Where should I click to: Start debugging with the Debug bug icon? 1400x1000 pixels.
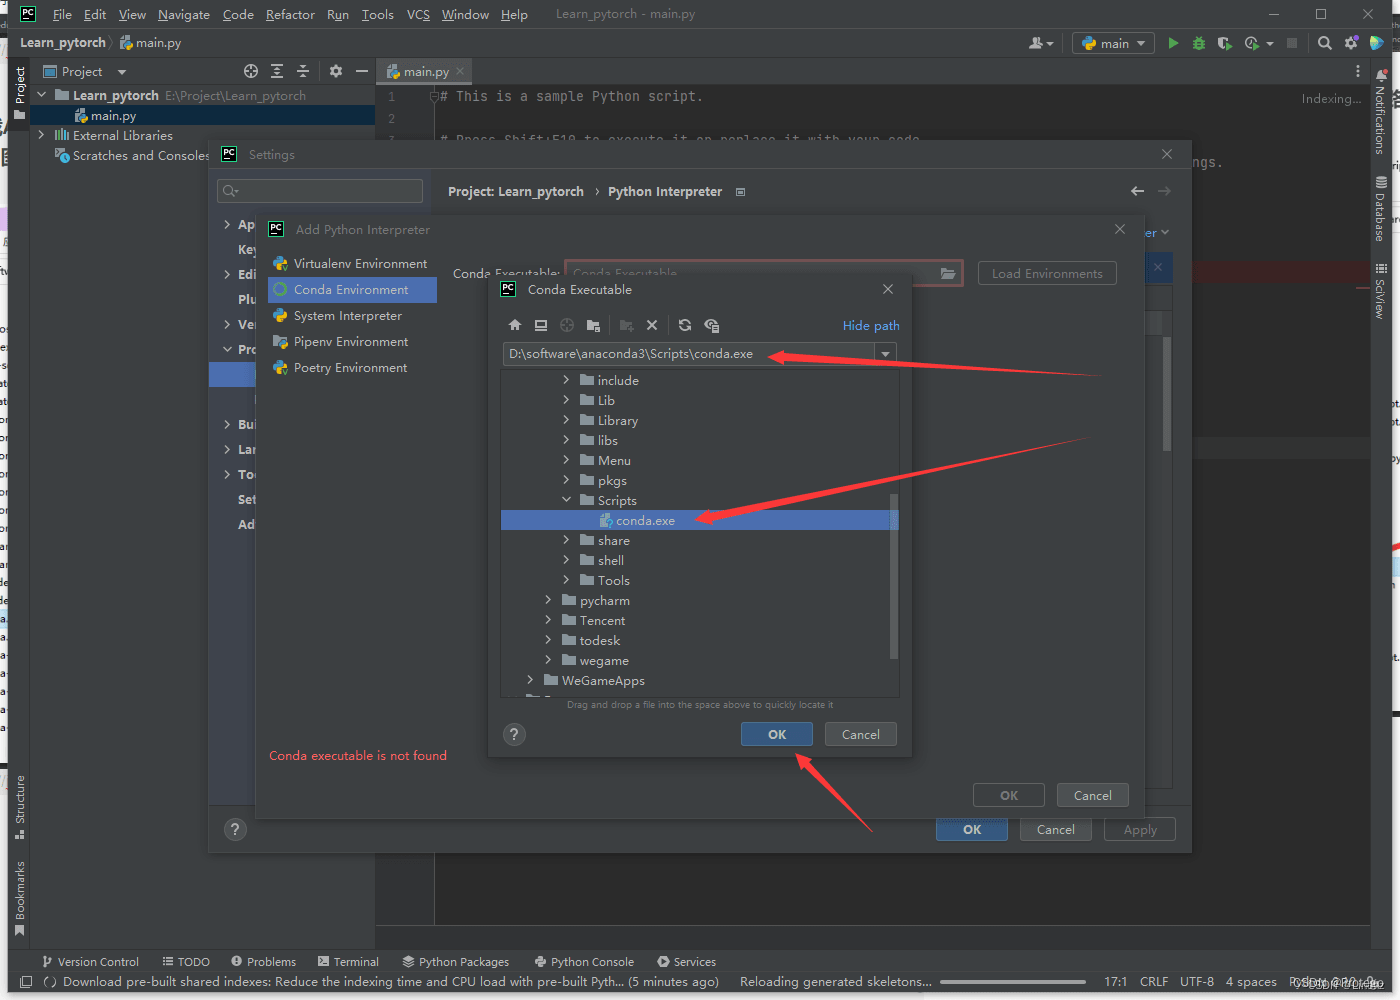(x=1198, y=43)
